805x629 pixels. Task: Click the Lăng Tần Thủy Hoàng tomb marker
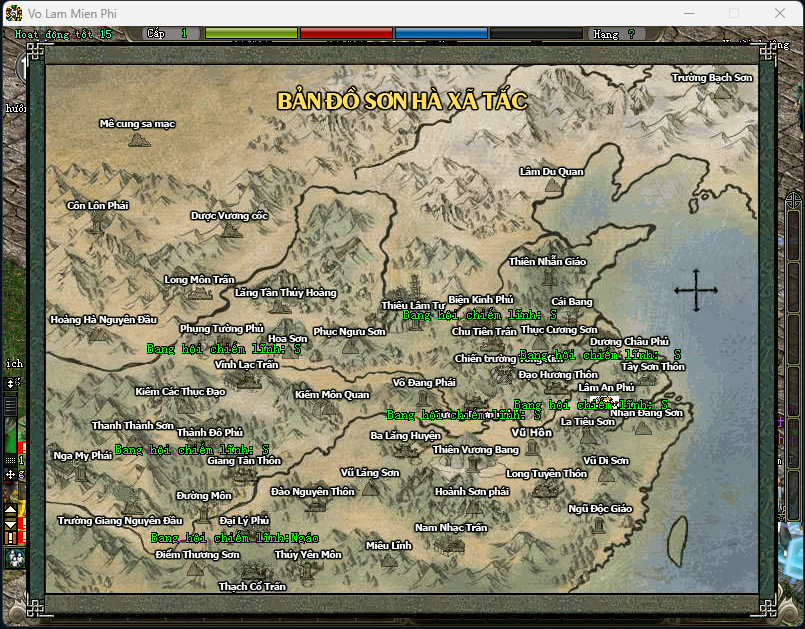pos(280,307)
